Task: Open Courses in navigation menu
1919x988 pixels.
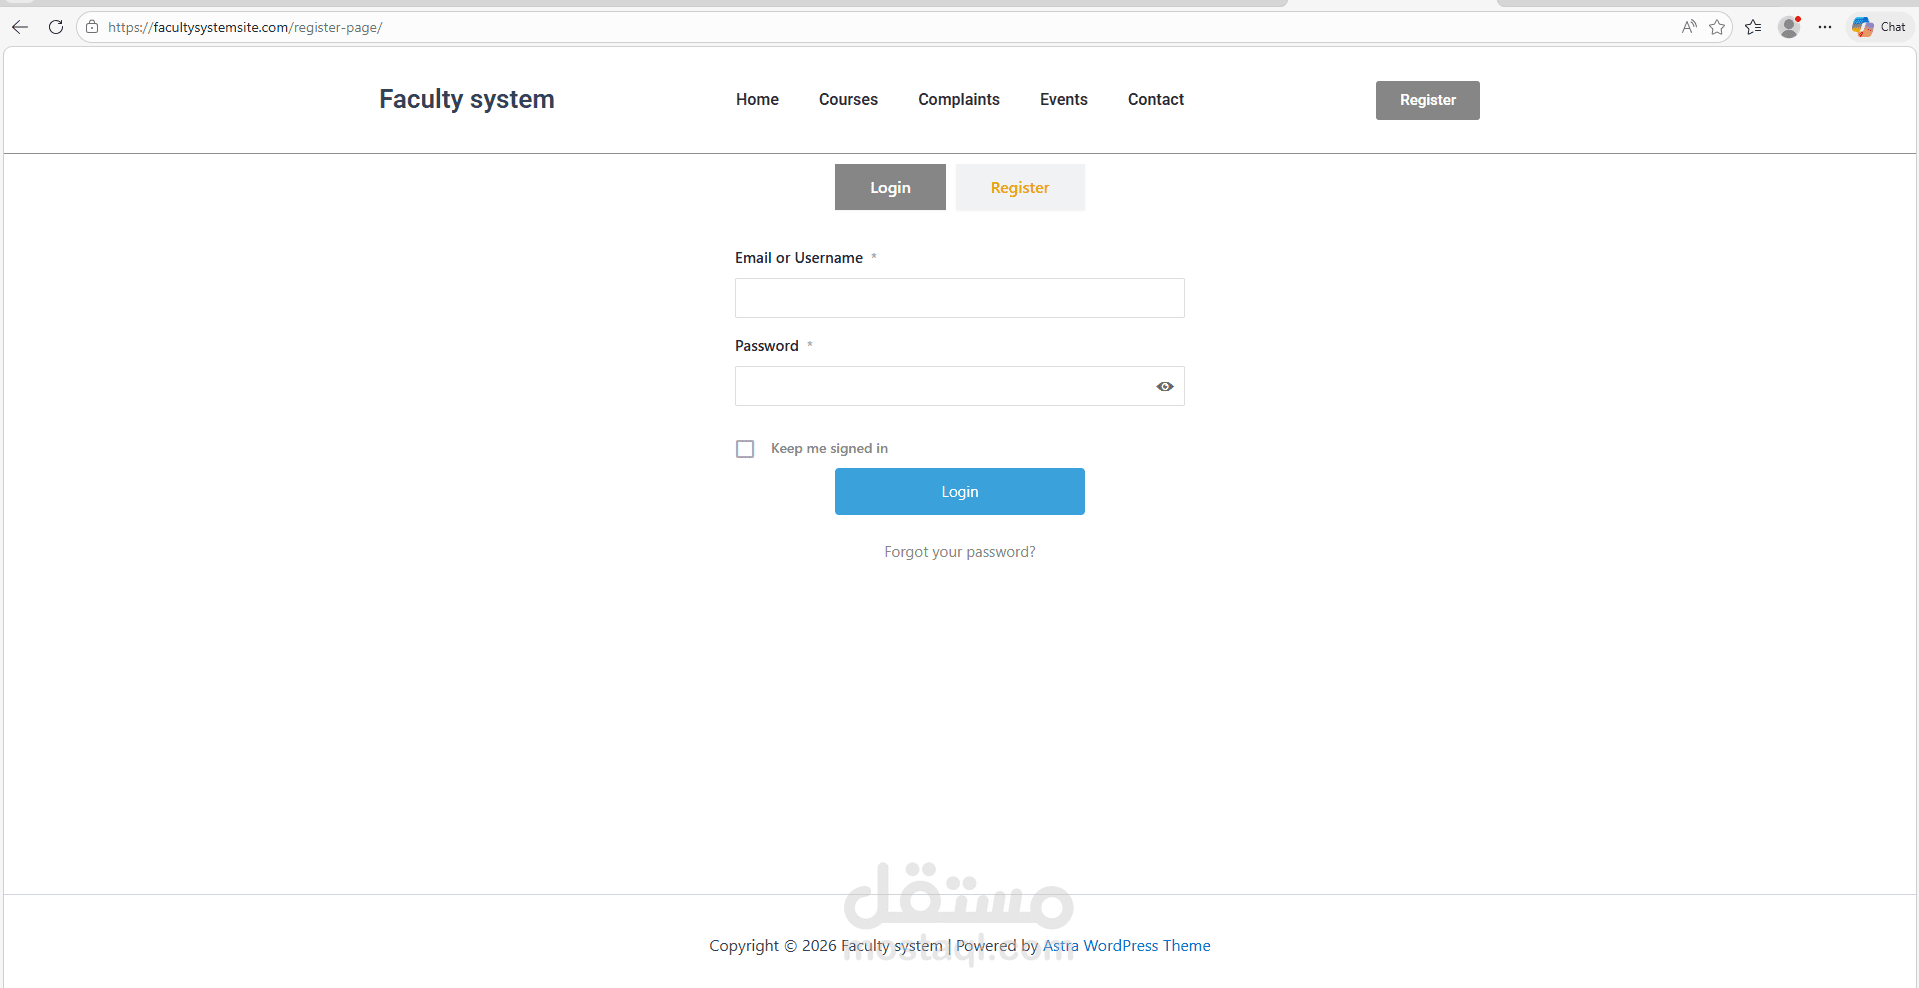Action: 848,100
